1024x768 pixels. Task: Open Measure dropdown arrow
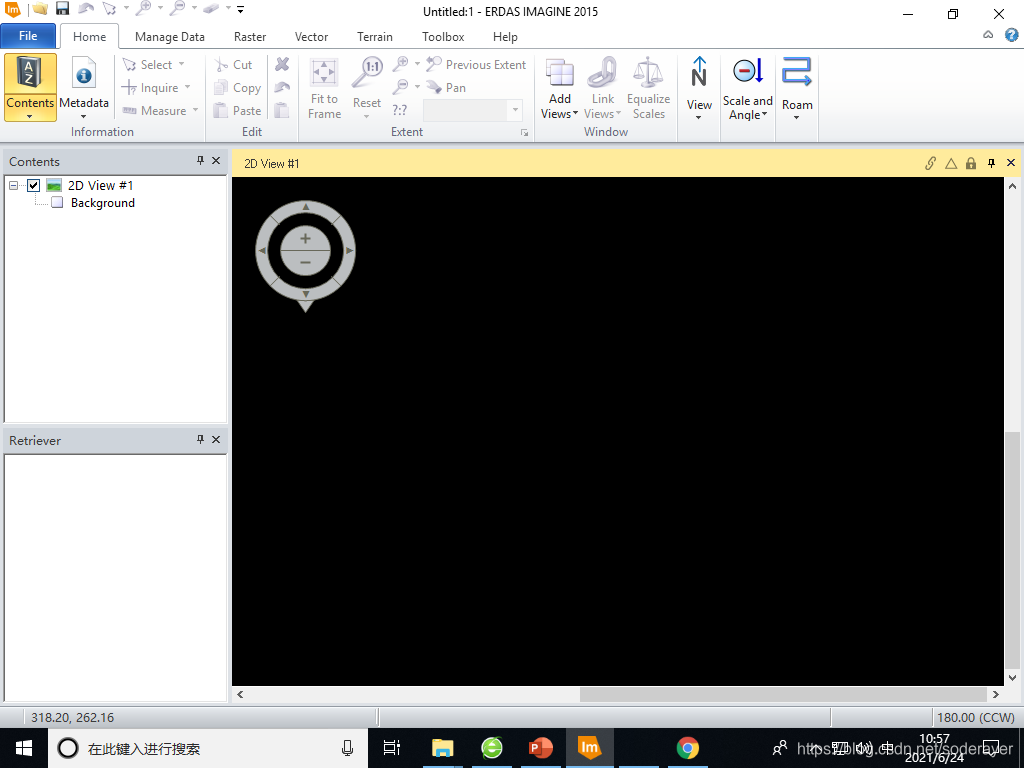pos(195,110)
